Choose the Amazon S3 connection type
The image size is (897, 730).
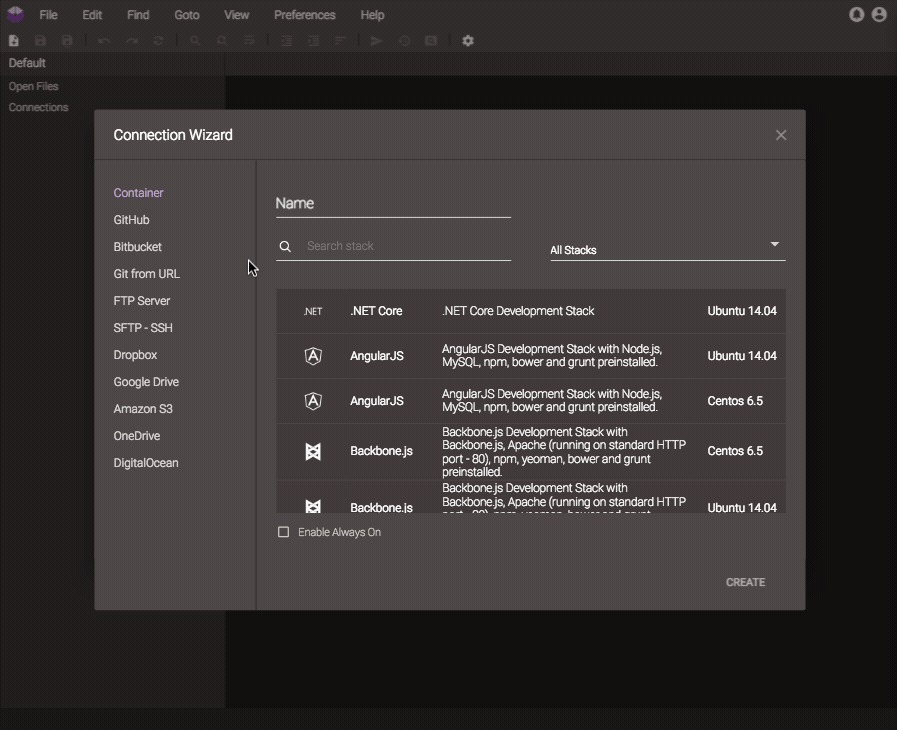(143, 408)
